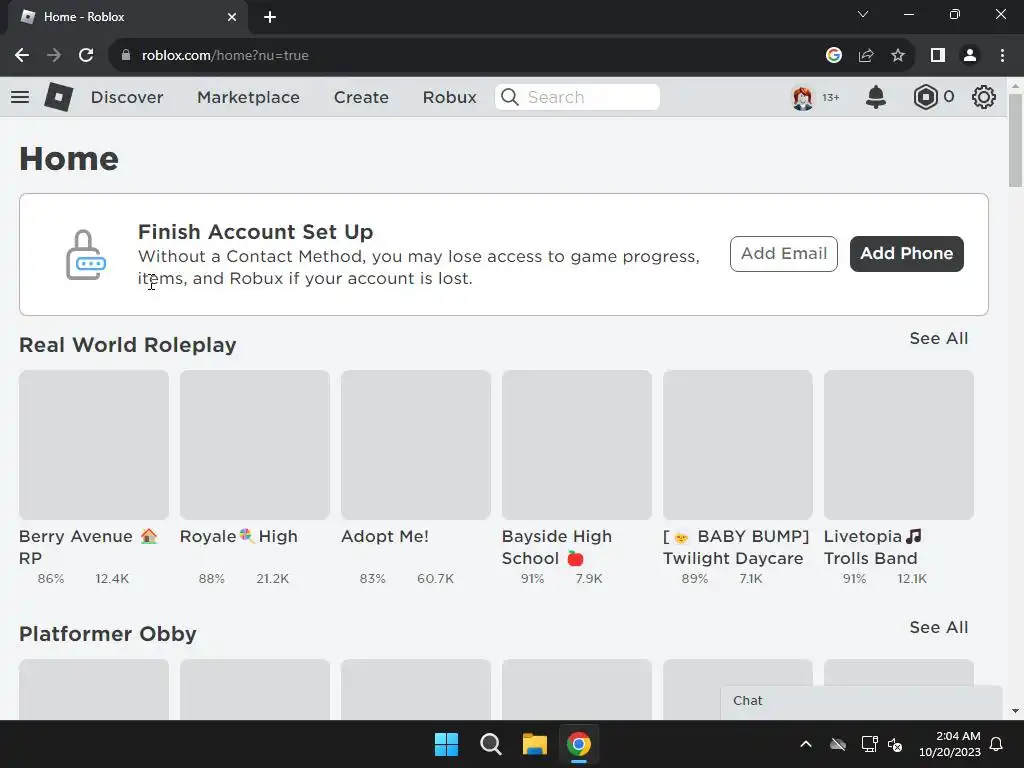Open the Robux menu item
Image resolution: width=1024 pixels, height=768 pixels.
[449, 97]
